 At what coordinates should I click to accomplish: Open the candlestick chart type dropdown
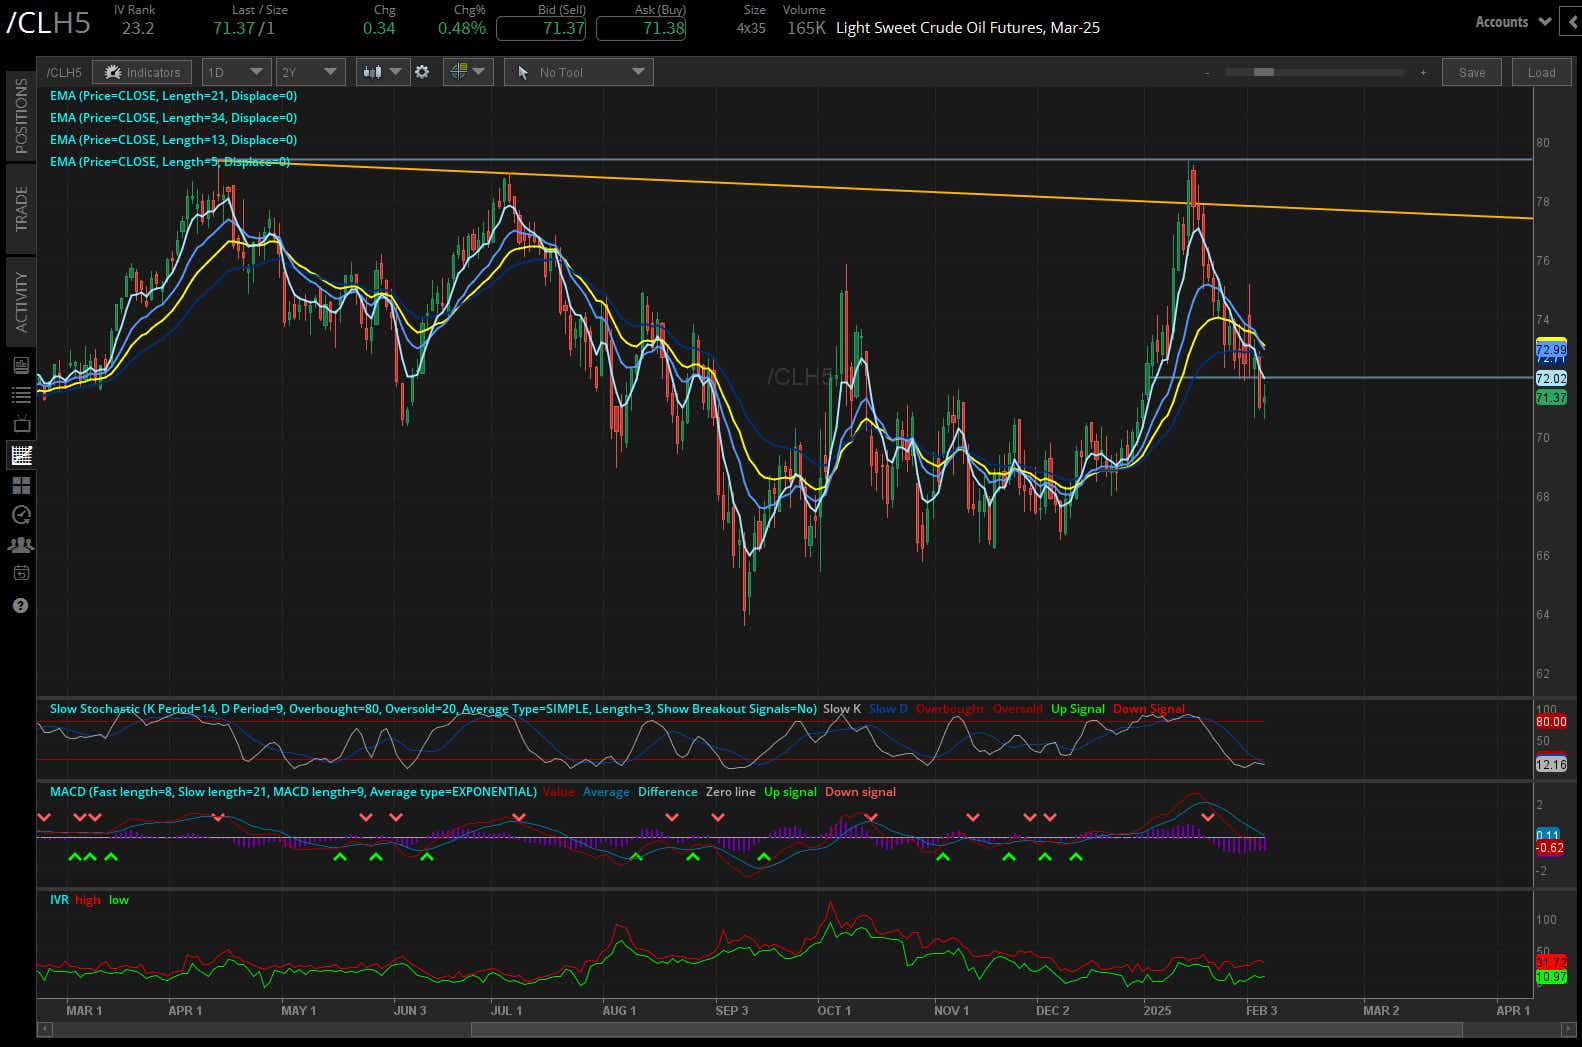(383, 72)
